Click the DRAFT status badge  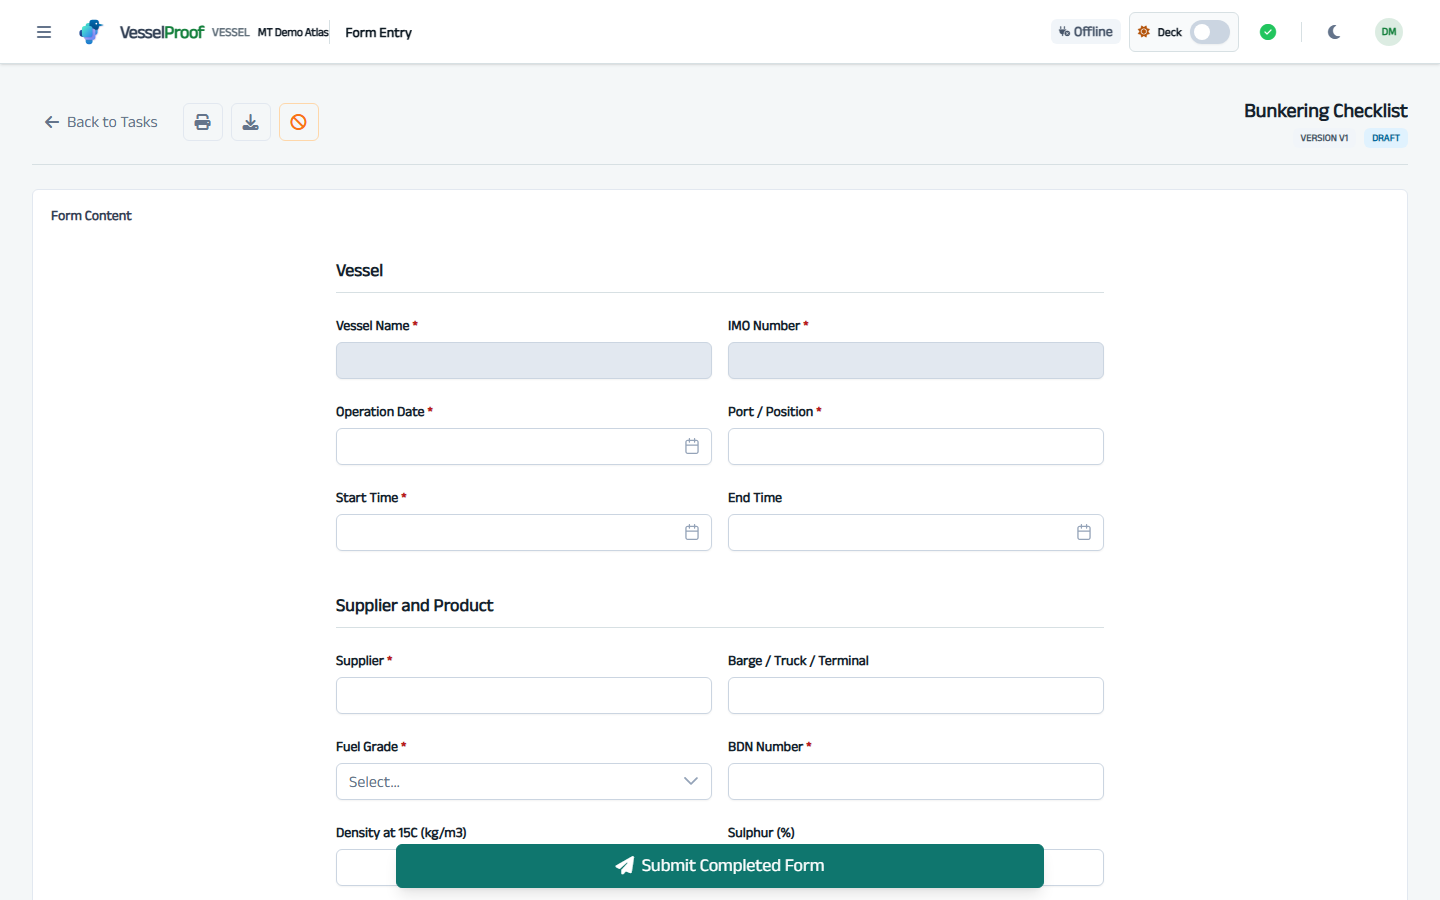click(x=1386, y=138)
